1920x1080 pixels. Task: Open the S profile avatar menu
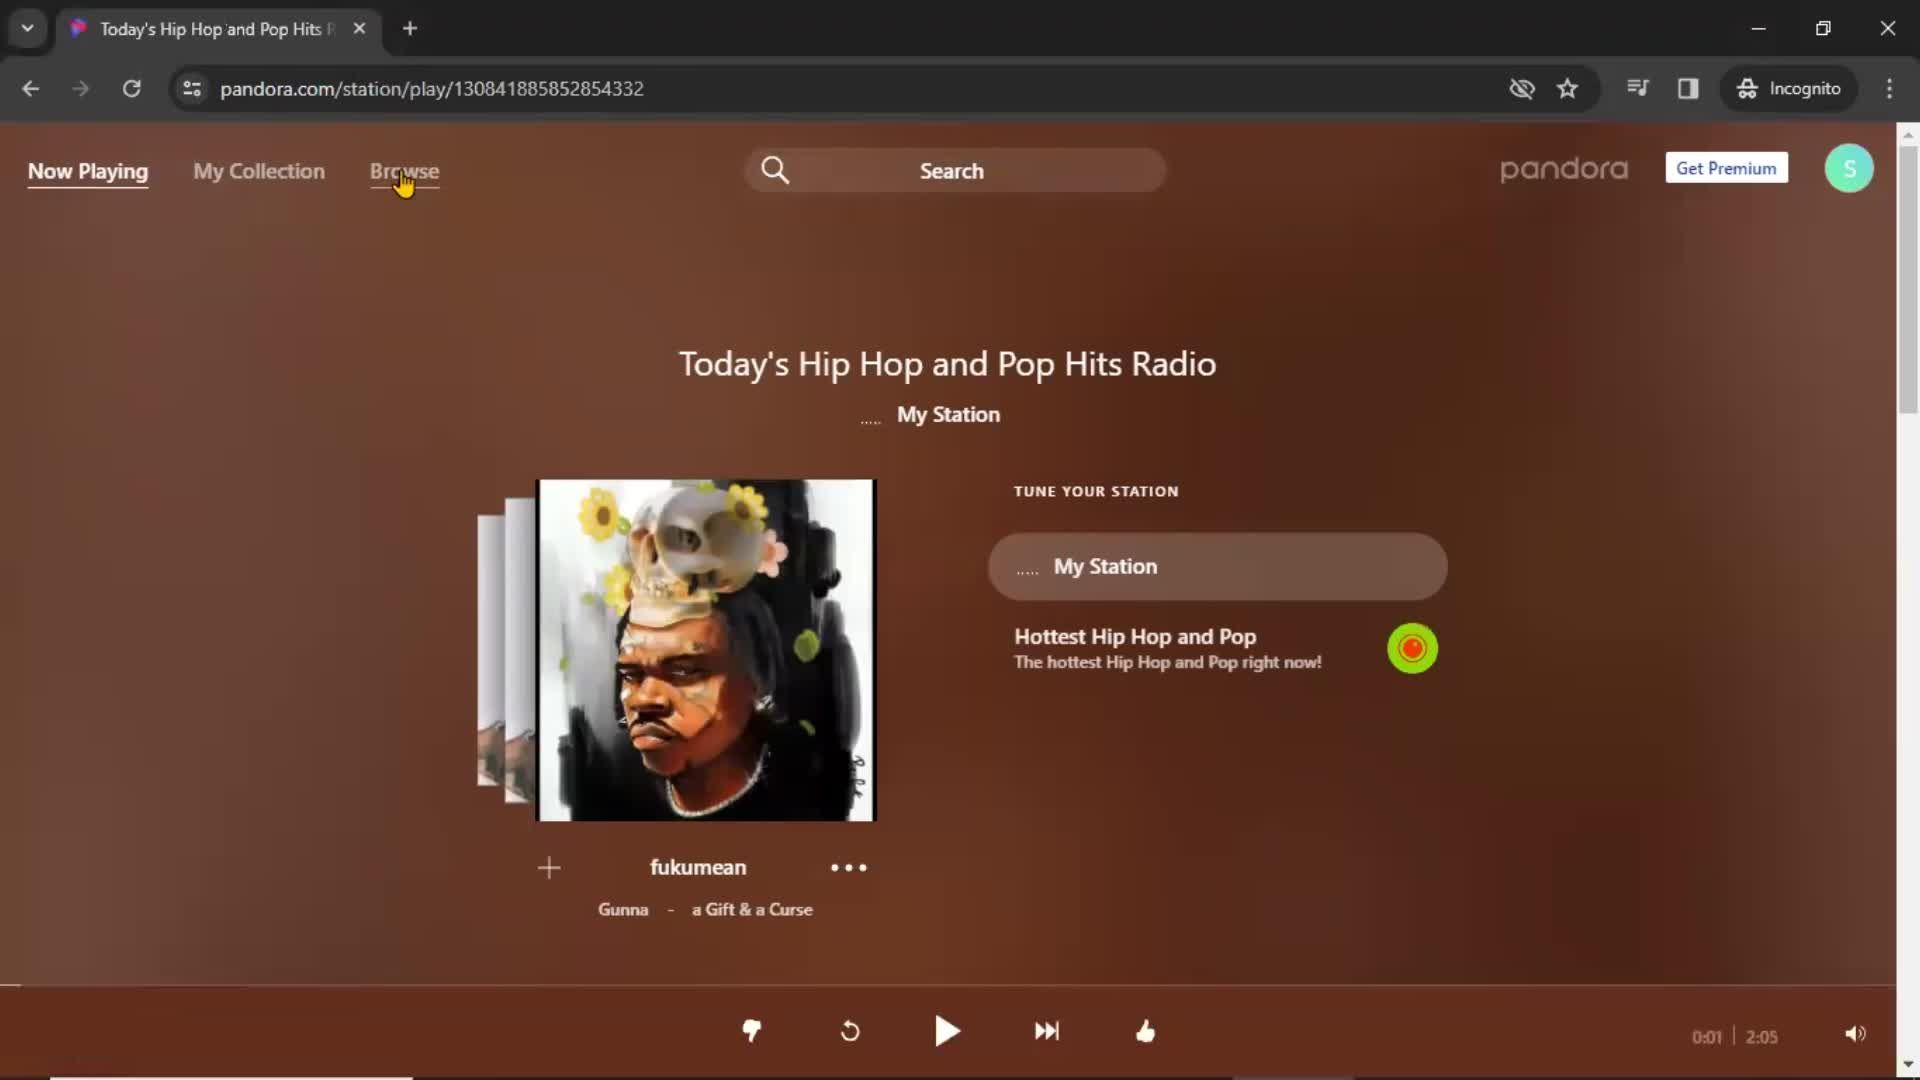coord(1849,169)
